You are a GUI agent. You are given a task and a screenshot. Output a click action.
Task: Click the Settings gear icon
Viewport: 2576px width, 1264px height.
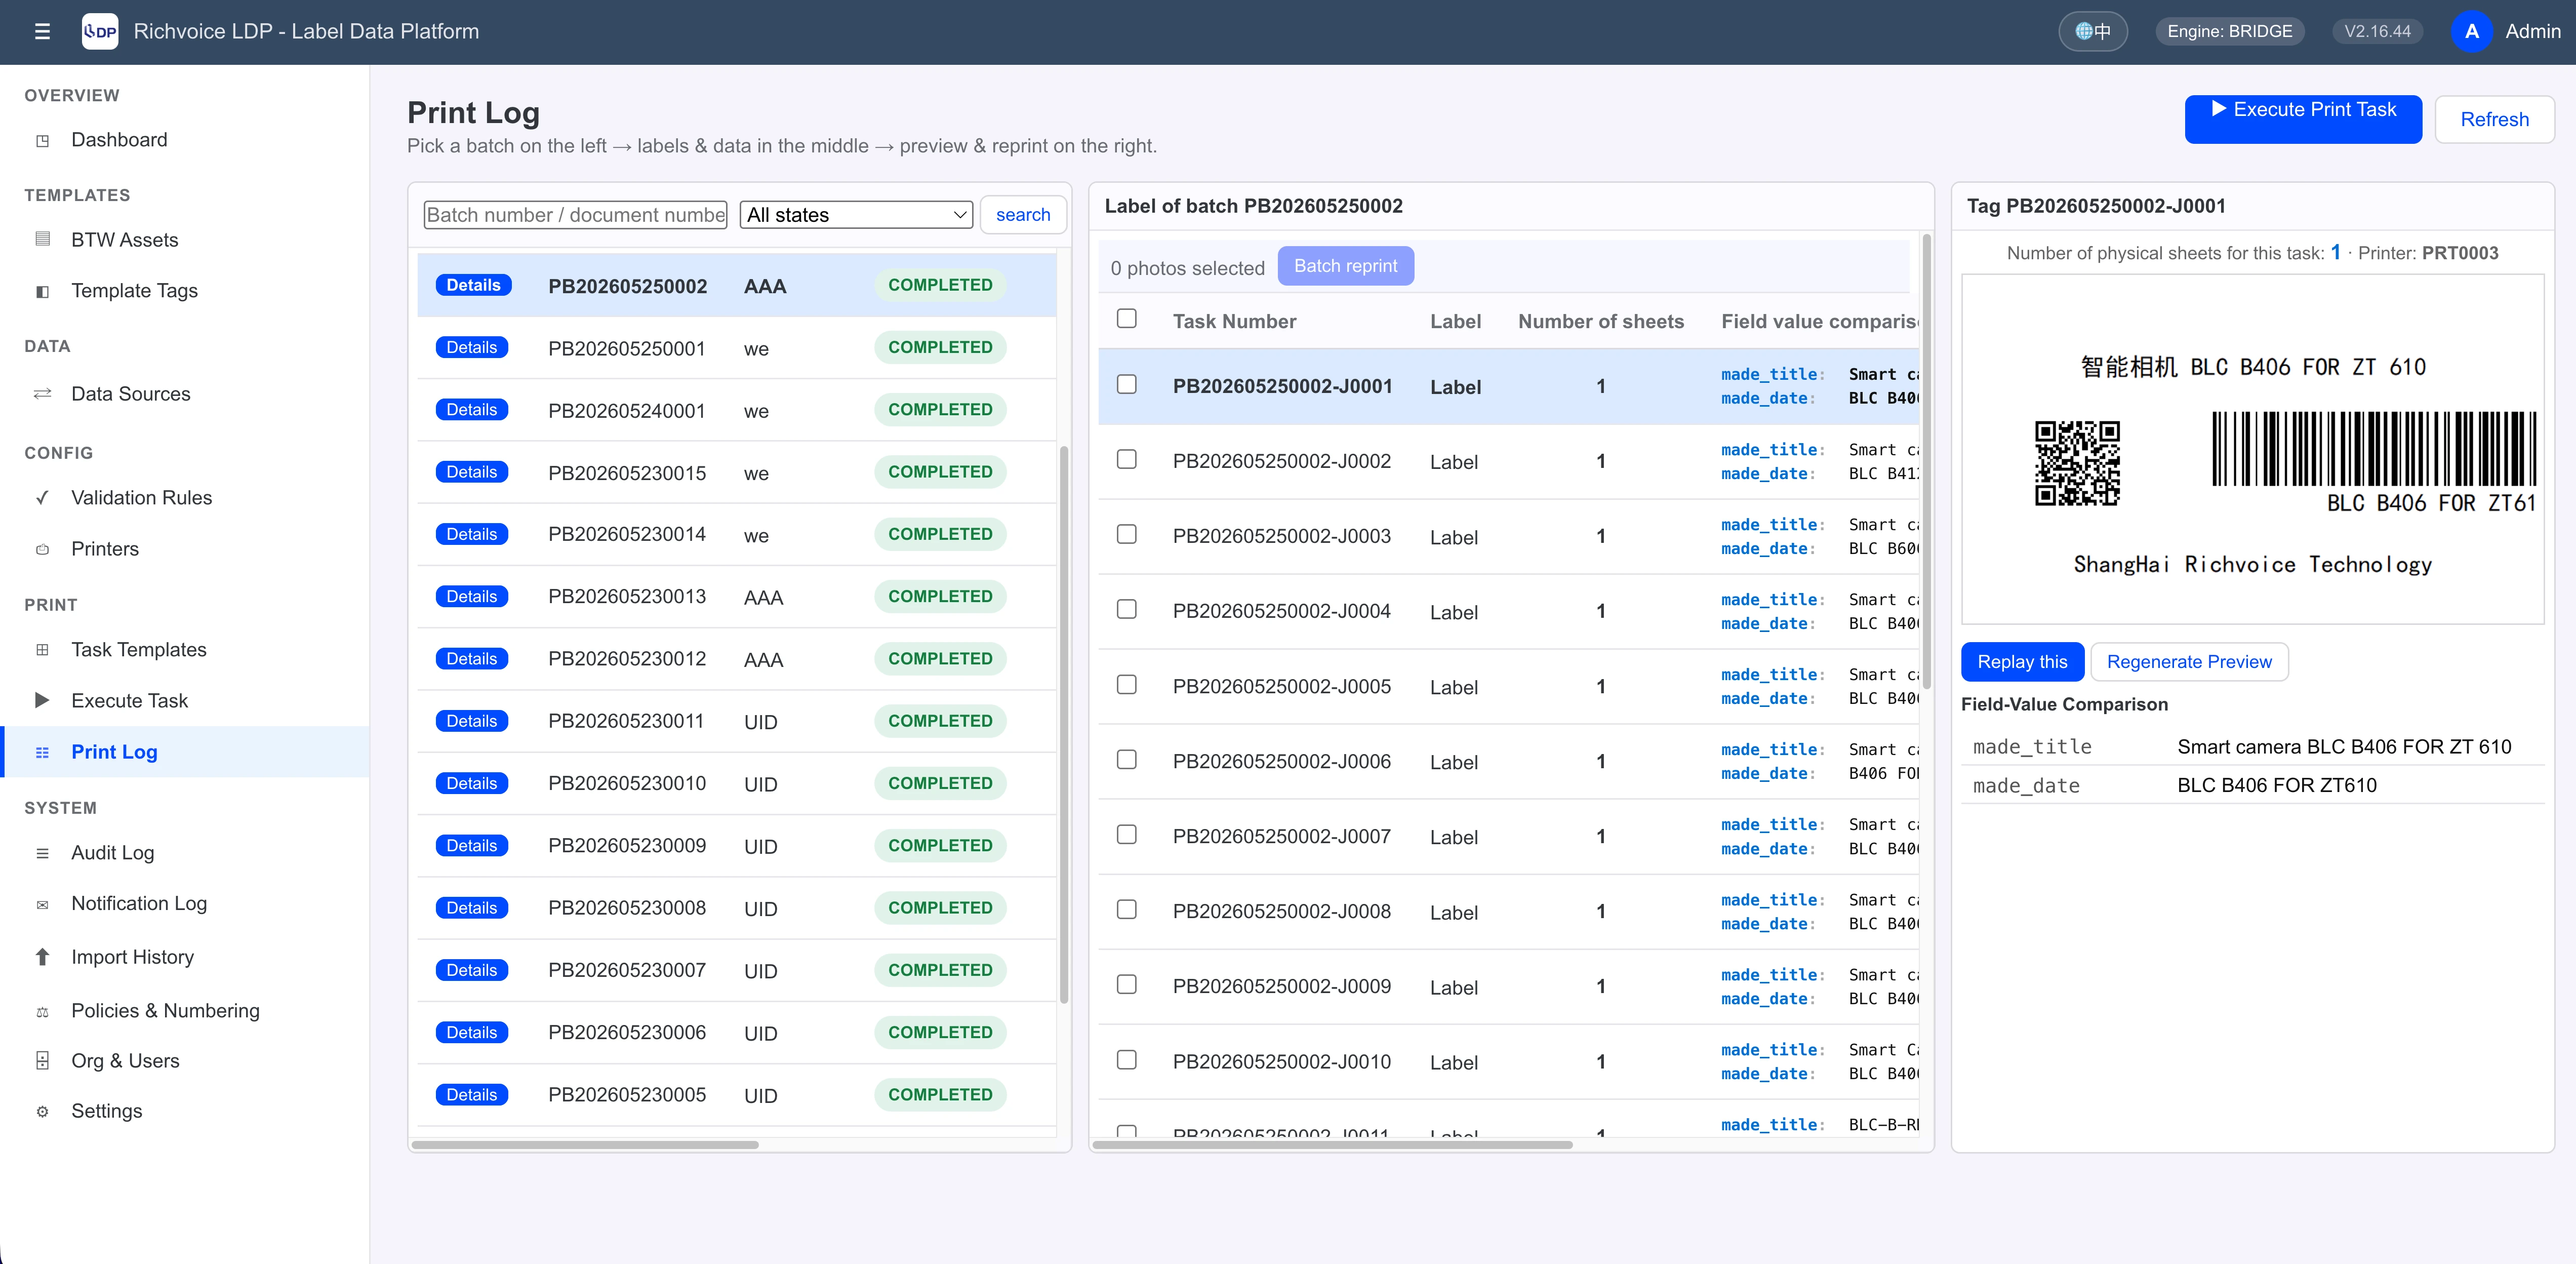(42, 1112)
